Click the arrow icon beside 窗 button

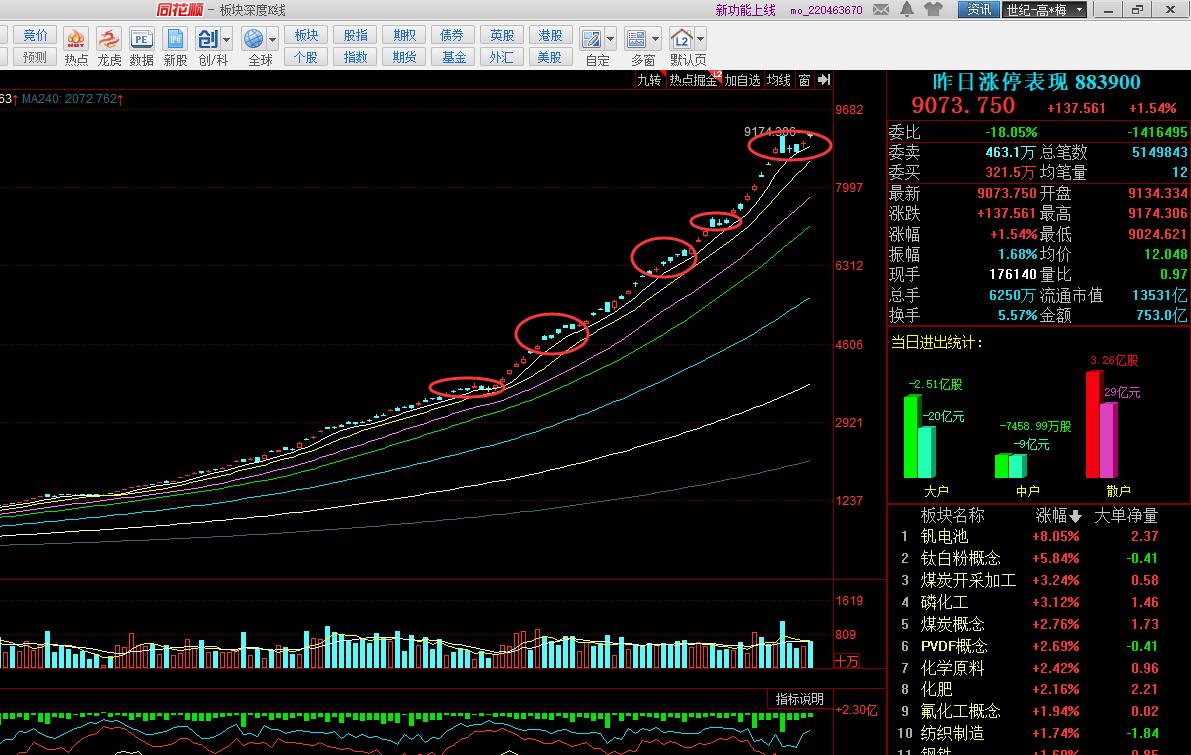point(823,80)
